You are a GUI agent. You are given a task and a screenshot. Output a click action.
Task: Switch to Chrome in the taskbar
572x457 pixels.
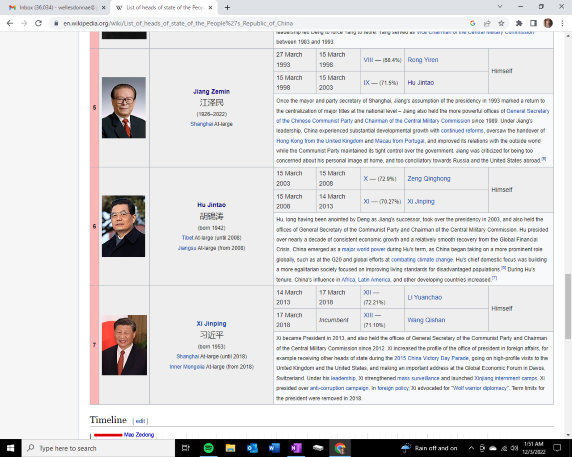click(340, 448)
